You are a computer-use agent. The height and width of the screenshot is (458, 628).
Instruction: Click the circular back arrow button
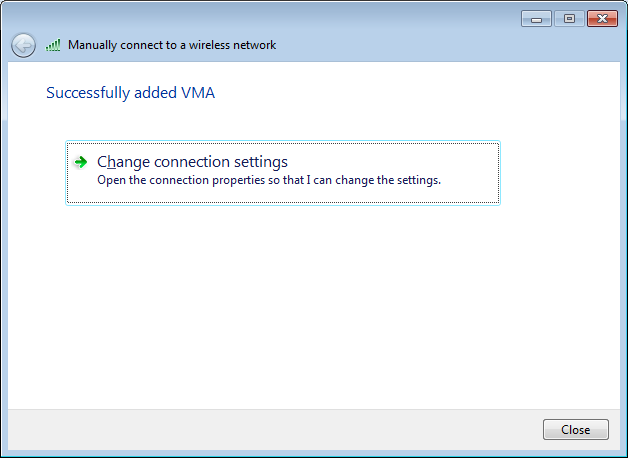23,45
